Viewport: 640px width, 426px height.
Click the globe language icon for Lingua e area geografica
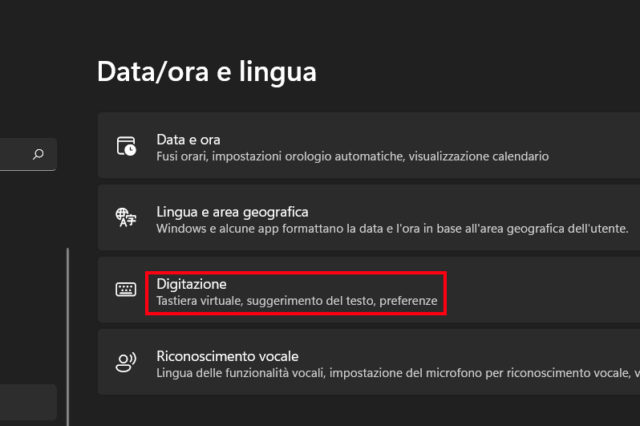(x=126, y=219)
